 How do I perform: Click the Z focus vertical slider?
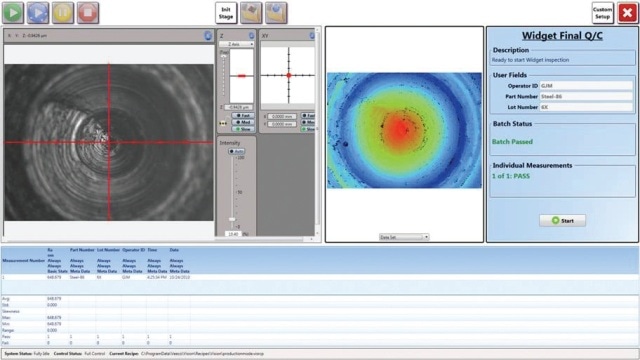223,76
